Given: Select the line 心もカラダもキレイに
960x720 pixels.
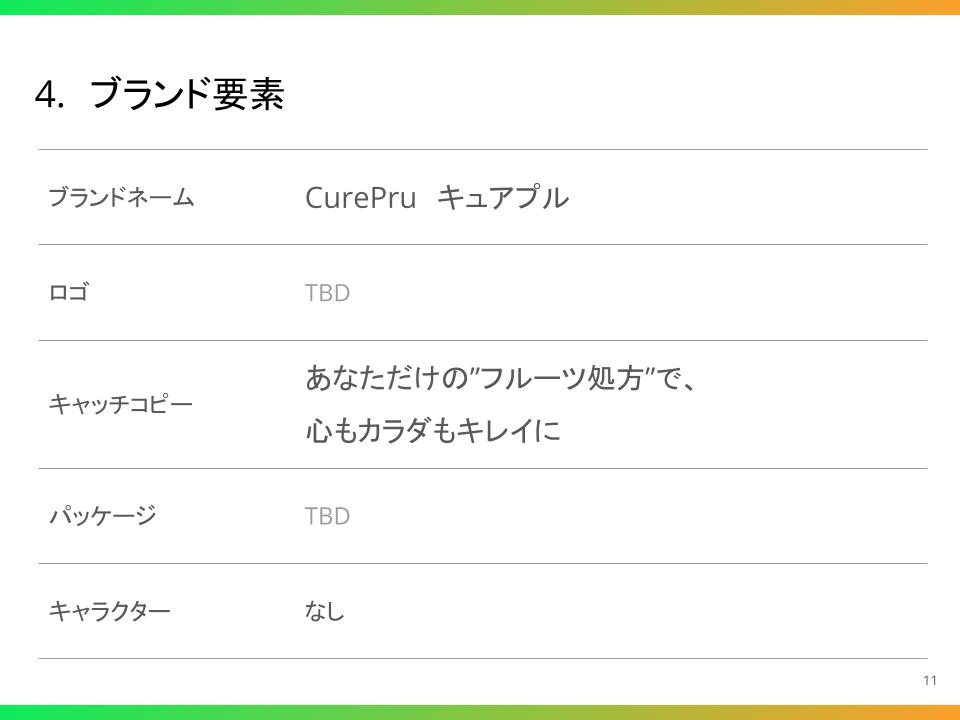Looking at the screenshot, I should (x=432, y=431).
